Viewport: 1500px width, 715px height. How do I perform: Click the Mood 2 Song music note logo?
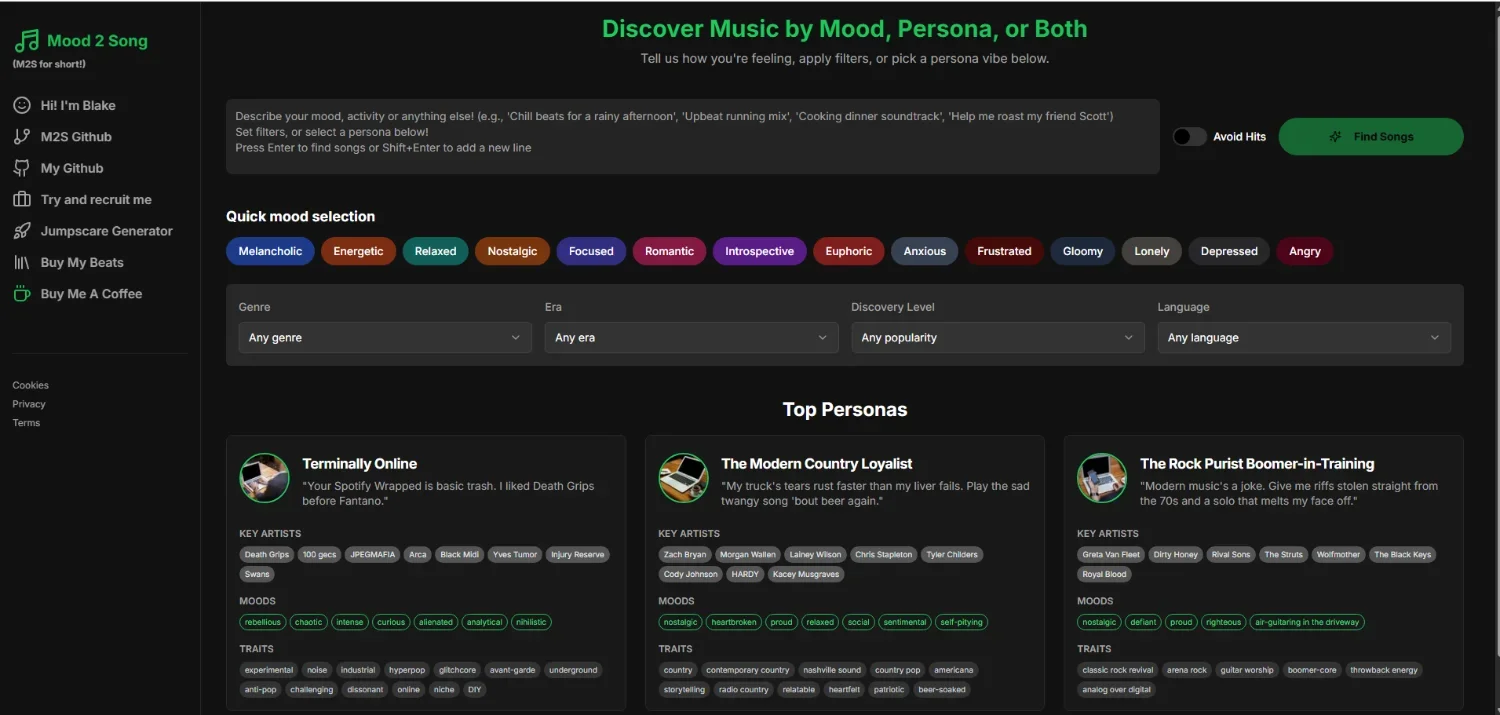27,41
